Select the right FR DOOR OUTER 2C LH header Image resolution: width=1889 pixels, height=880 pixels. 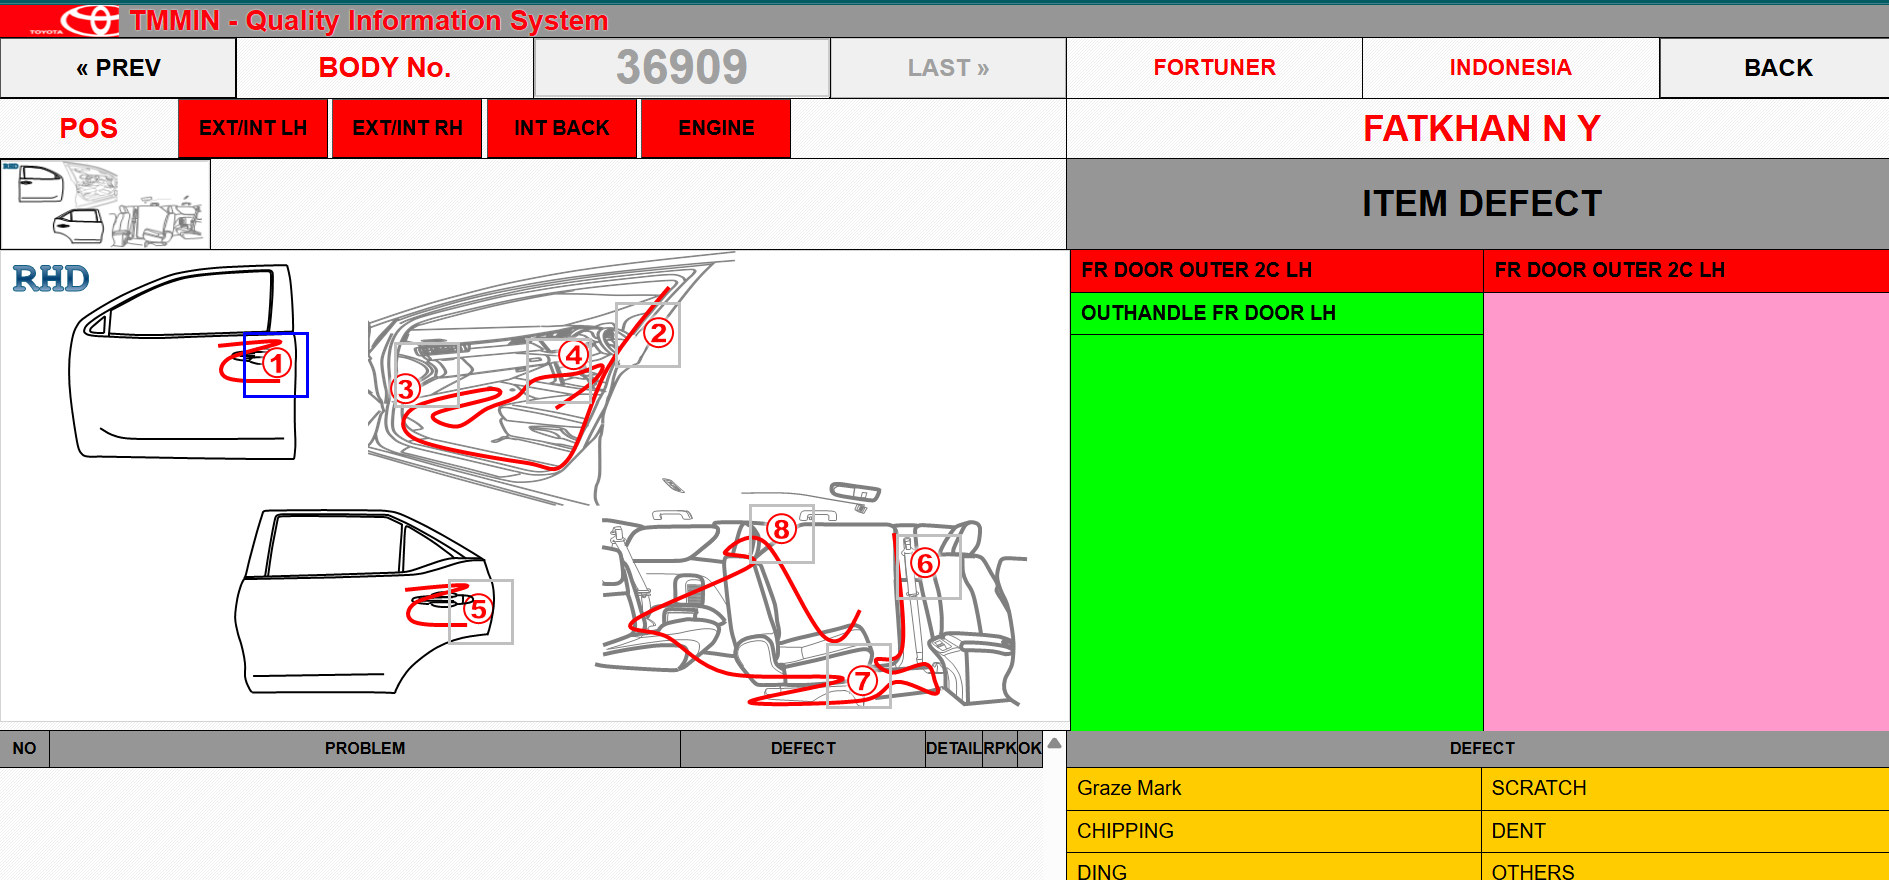(x=1686, y=270)
